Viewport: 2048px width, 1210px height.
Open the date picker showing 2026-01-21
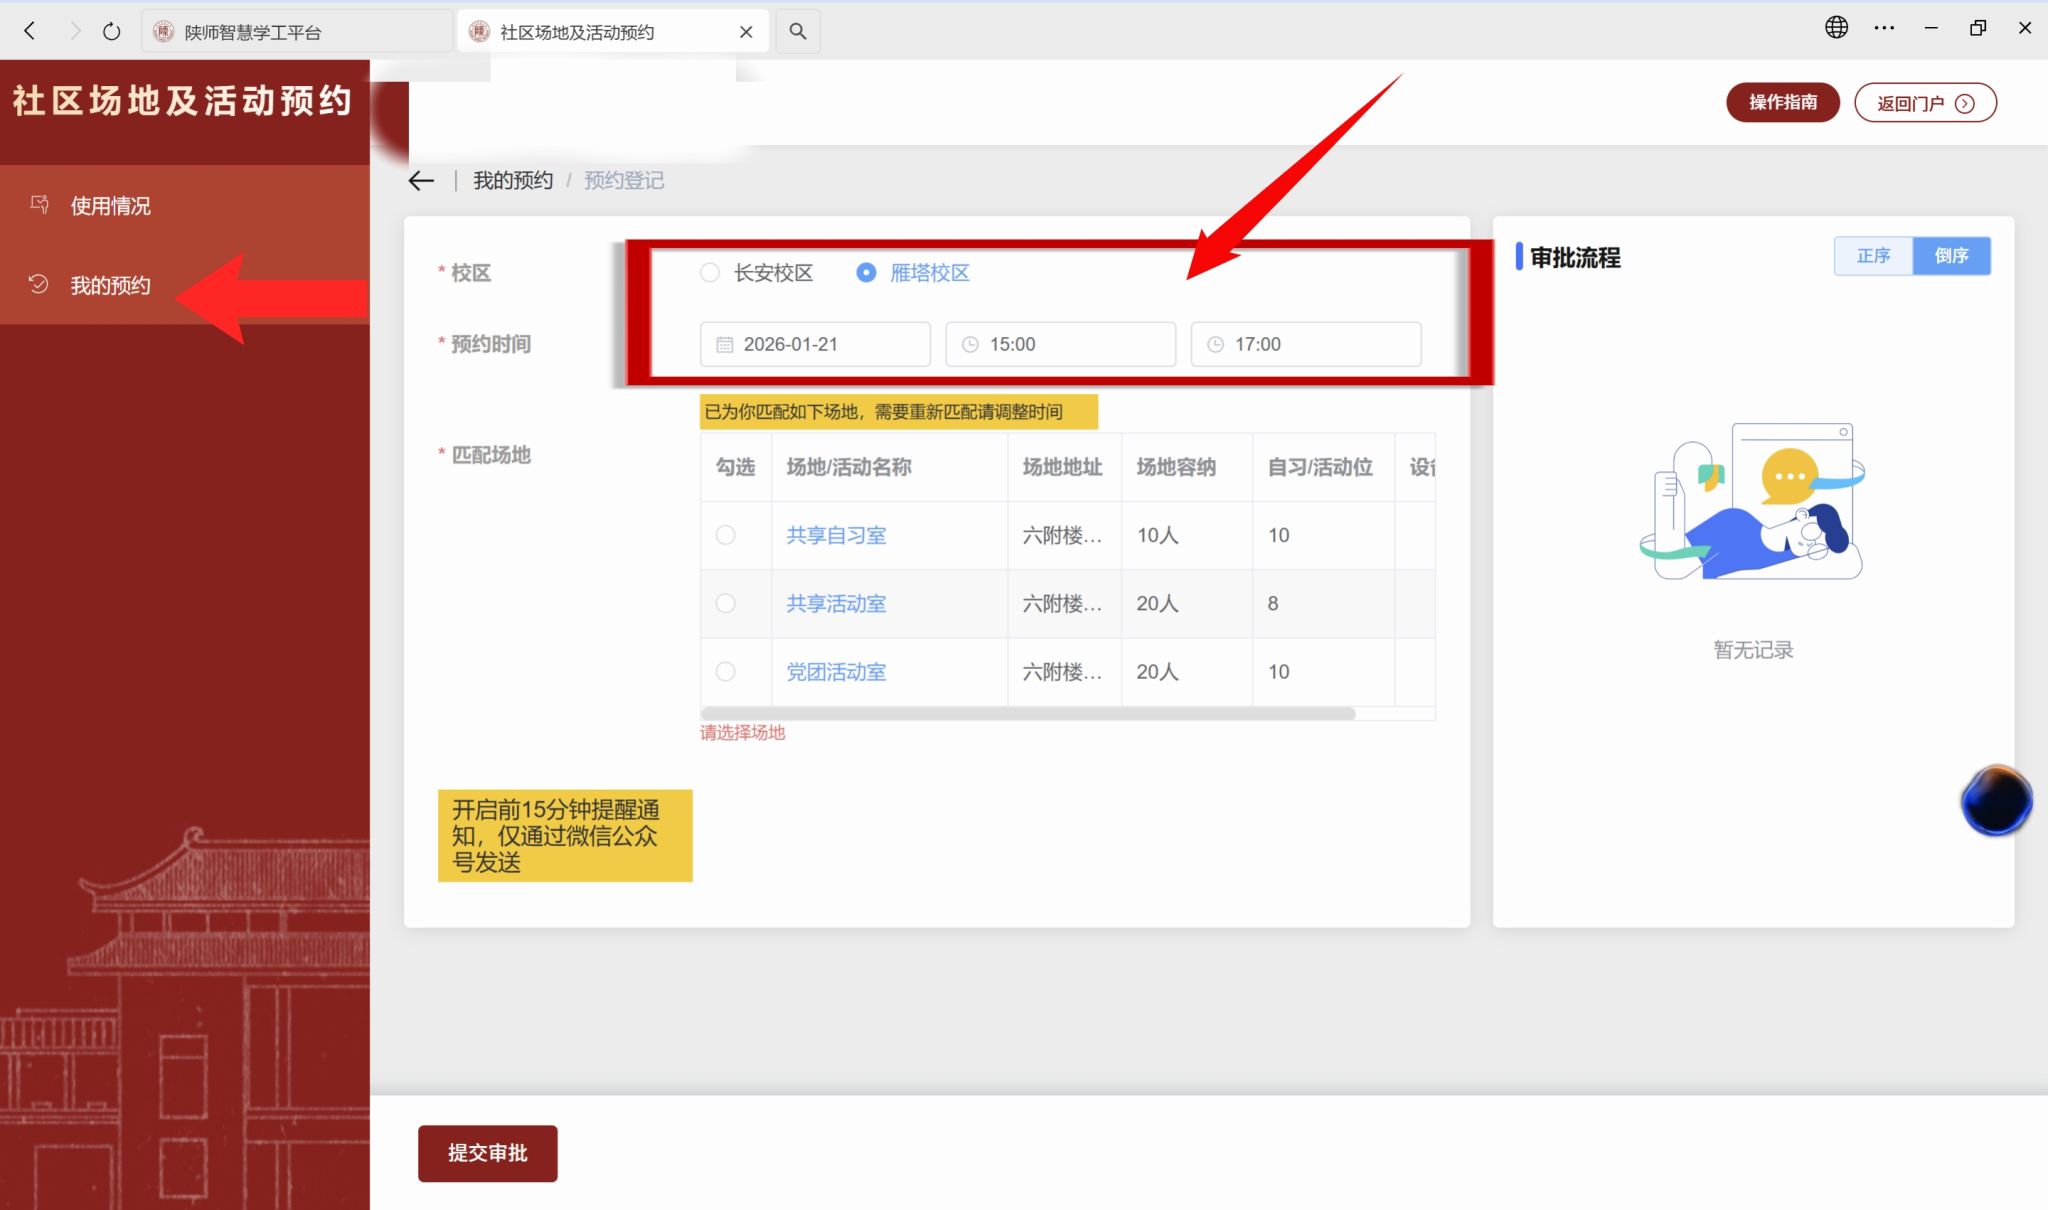[815, 344]
